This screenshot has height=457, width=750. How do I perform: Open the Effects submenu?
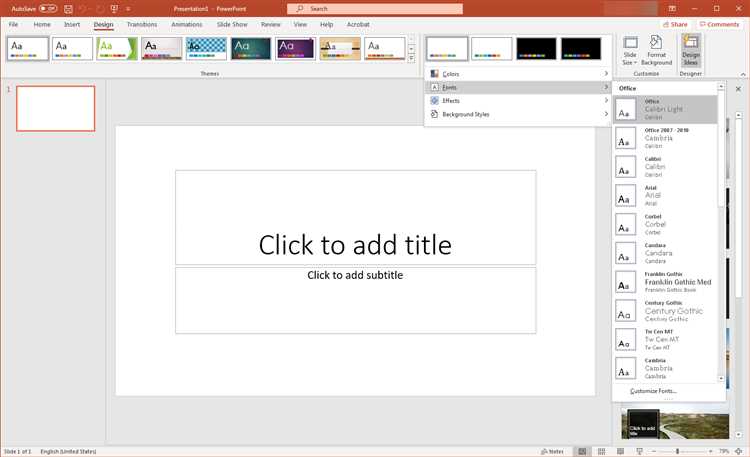(x=518, y=101)
